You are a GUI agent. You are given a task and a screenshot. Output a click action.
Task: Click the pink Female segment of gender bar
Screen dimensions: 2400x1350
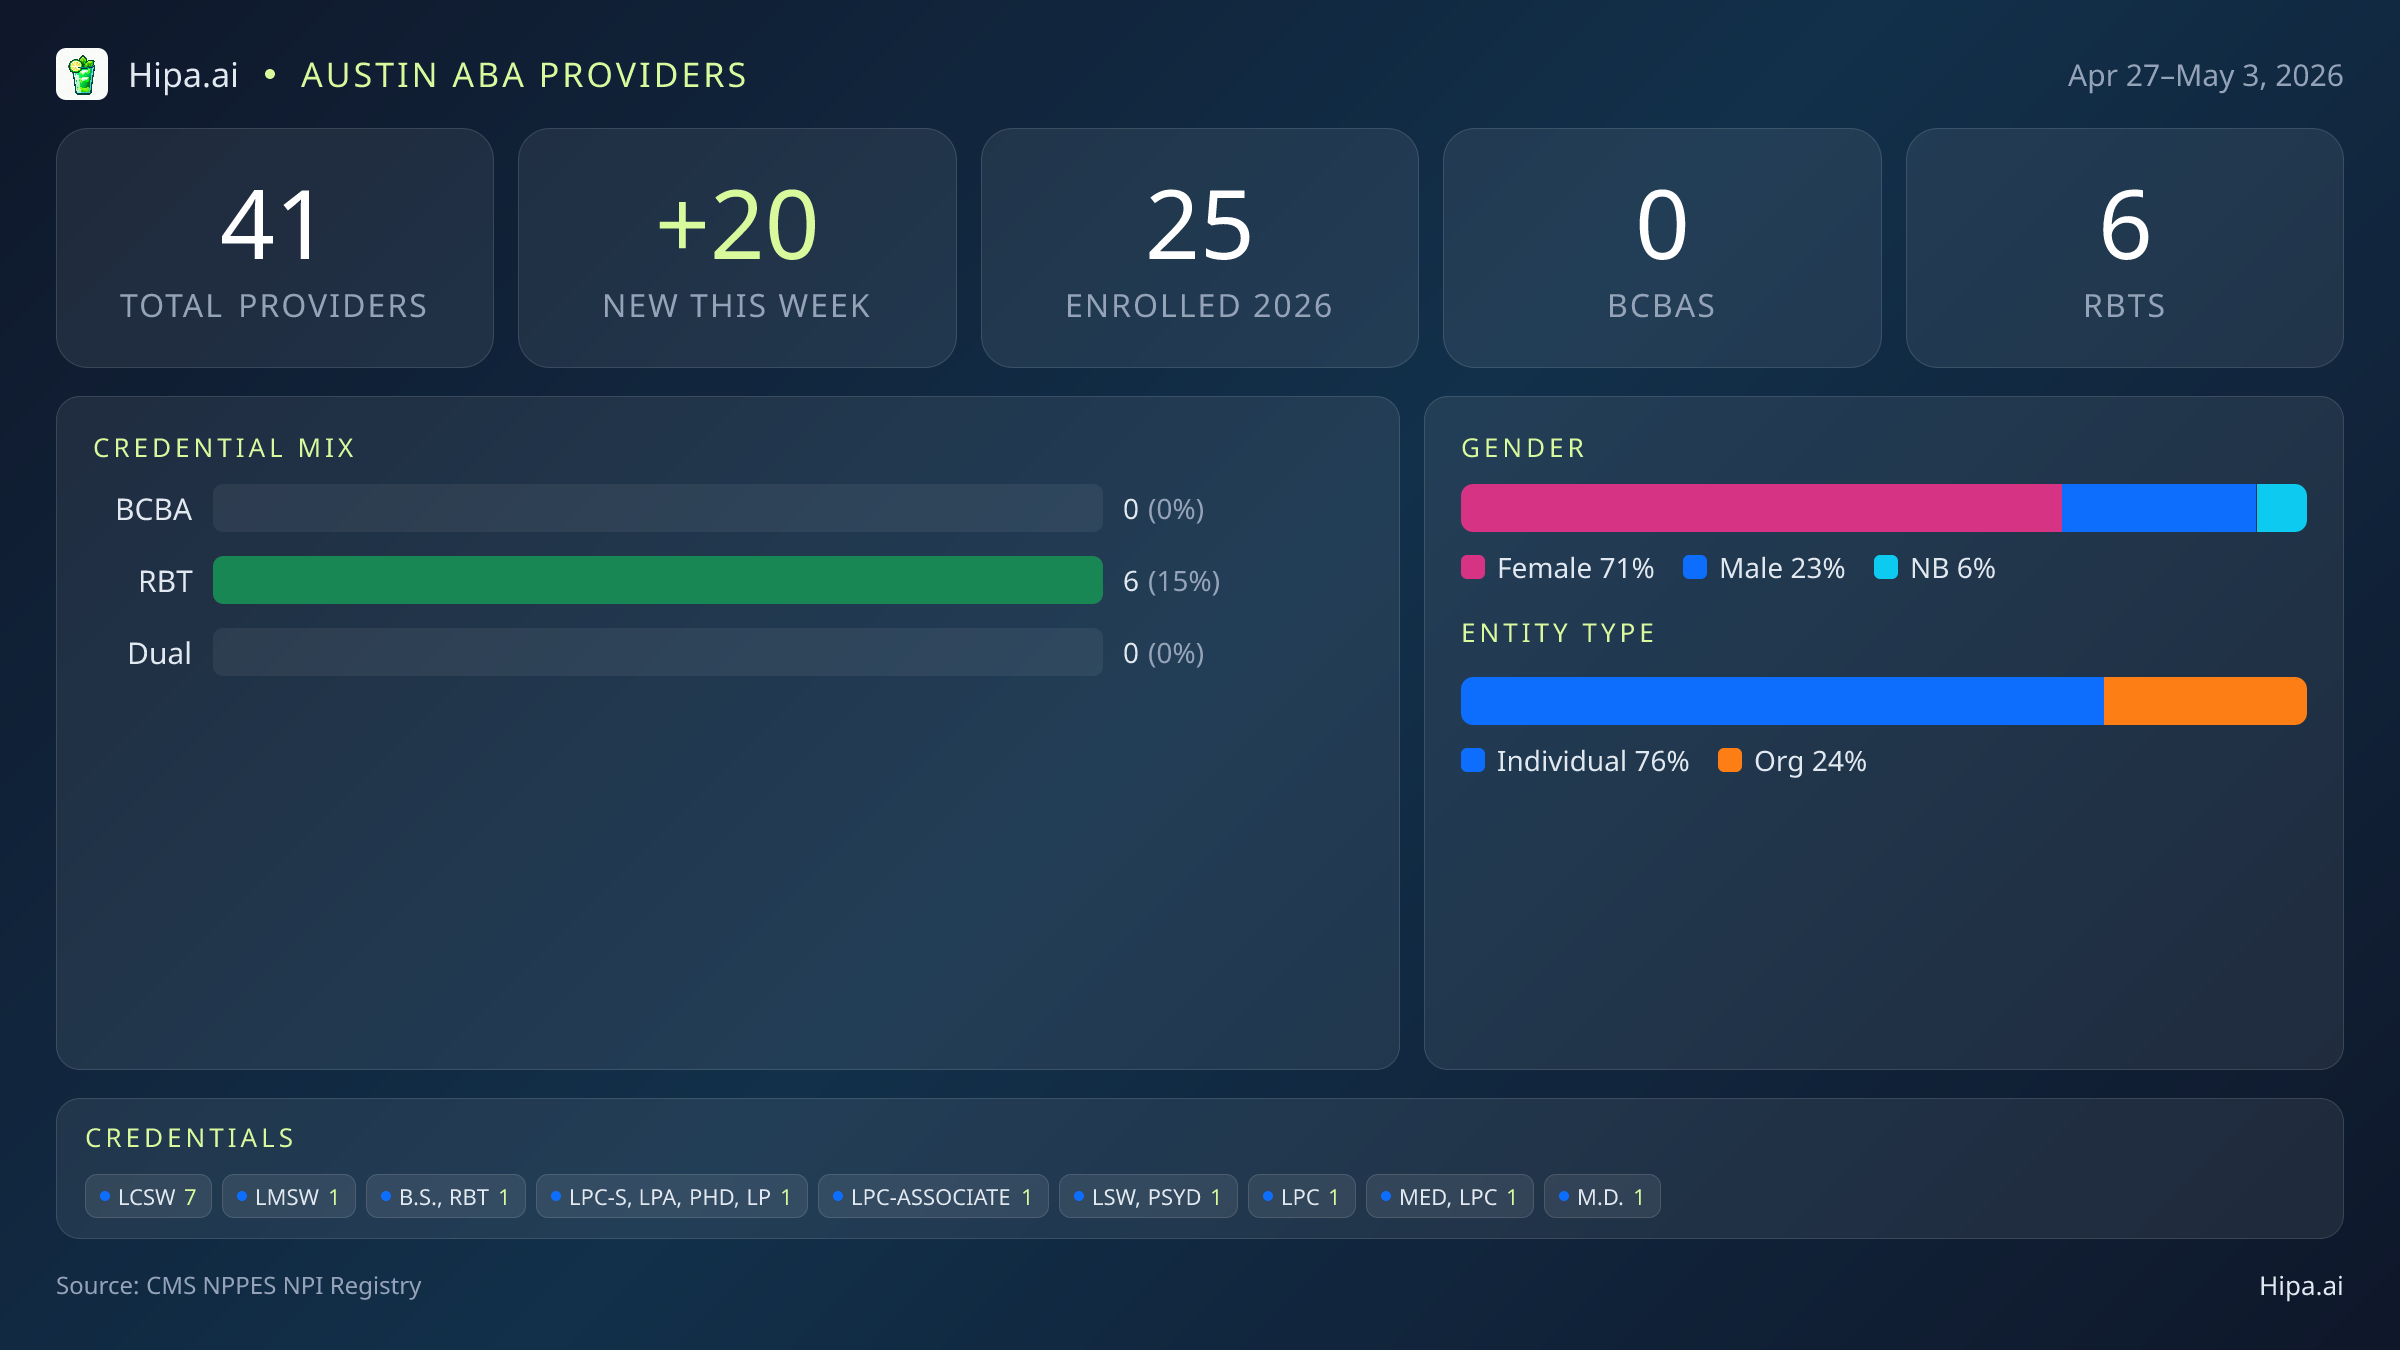(1761, 508)
